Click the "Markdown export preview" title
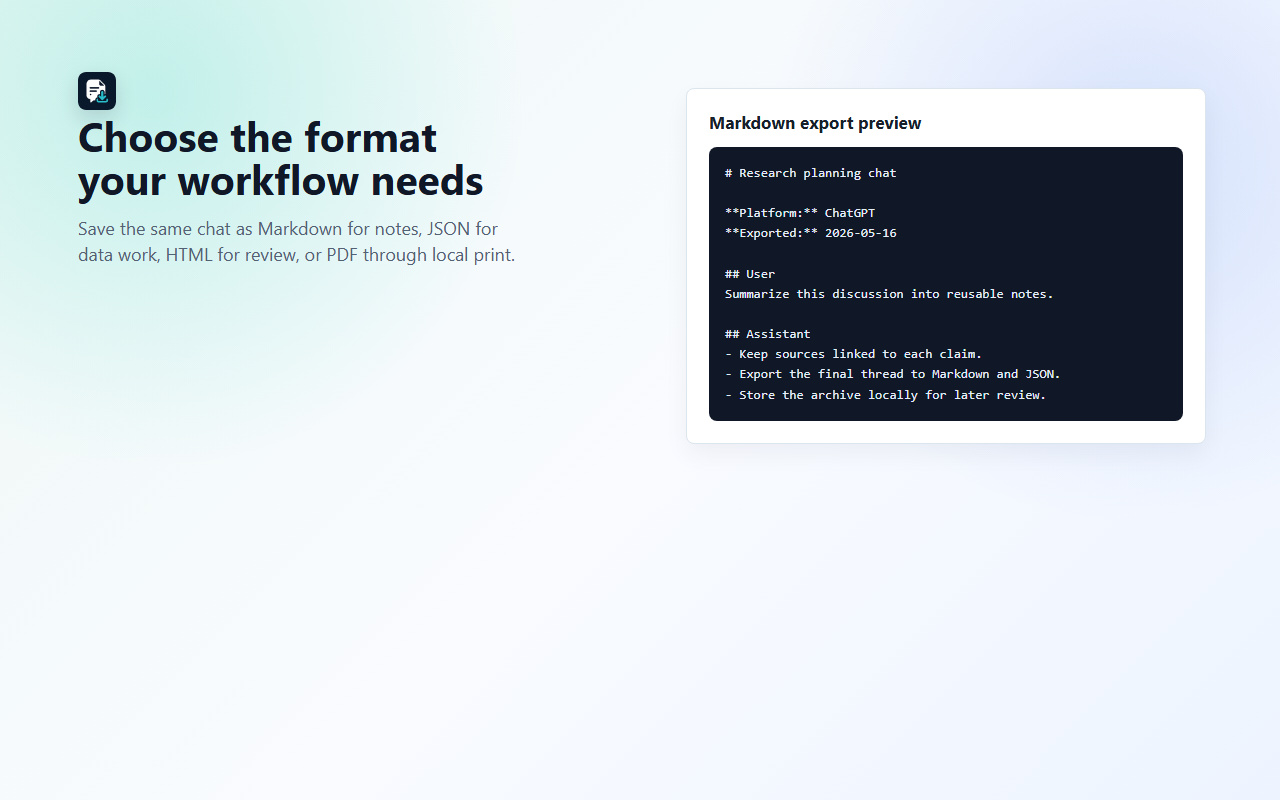Viewport: 1280px width, 800px height. 815,123
